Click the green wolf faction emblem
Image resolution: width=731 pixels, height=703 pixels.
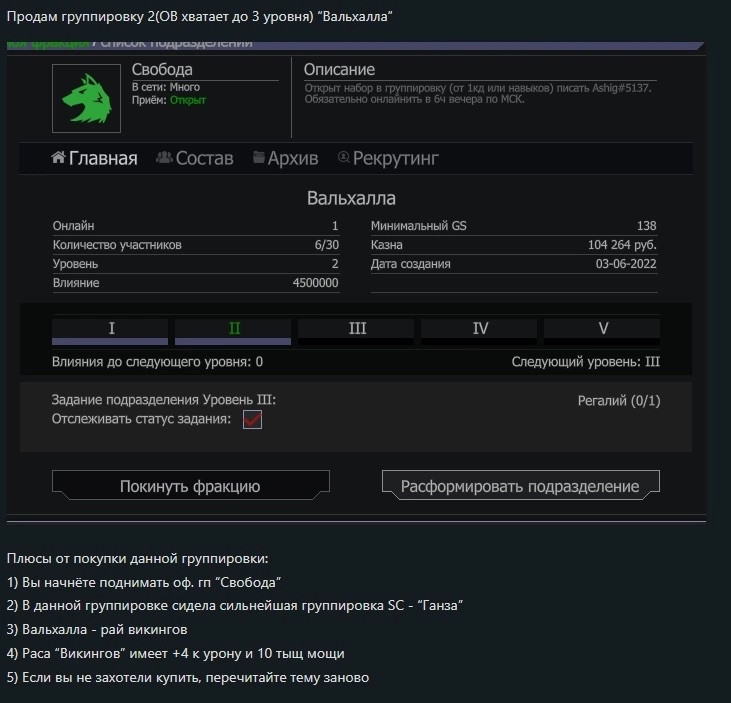tap(86, 98)
